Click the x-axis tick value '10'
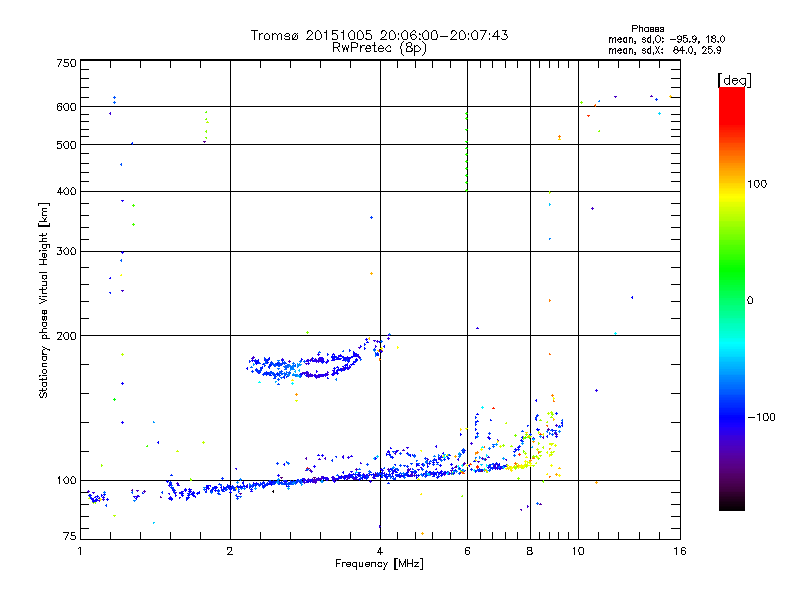The height and width of the screenshot is (600, 800). tap(578, 551)
